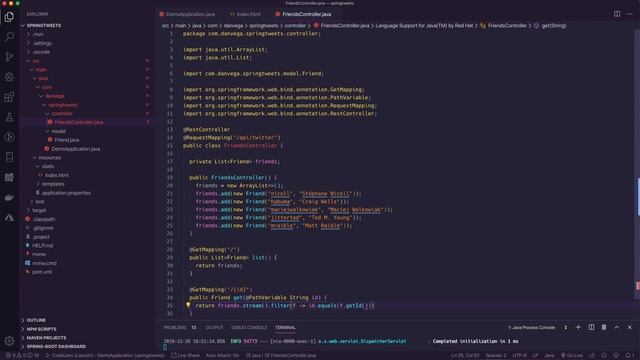Open Friend.java in the explorer tree
Image resolution: width=640 pixels, height=360 pixels.
[x=67, y=140]
